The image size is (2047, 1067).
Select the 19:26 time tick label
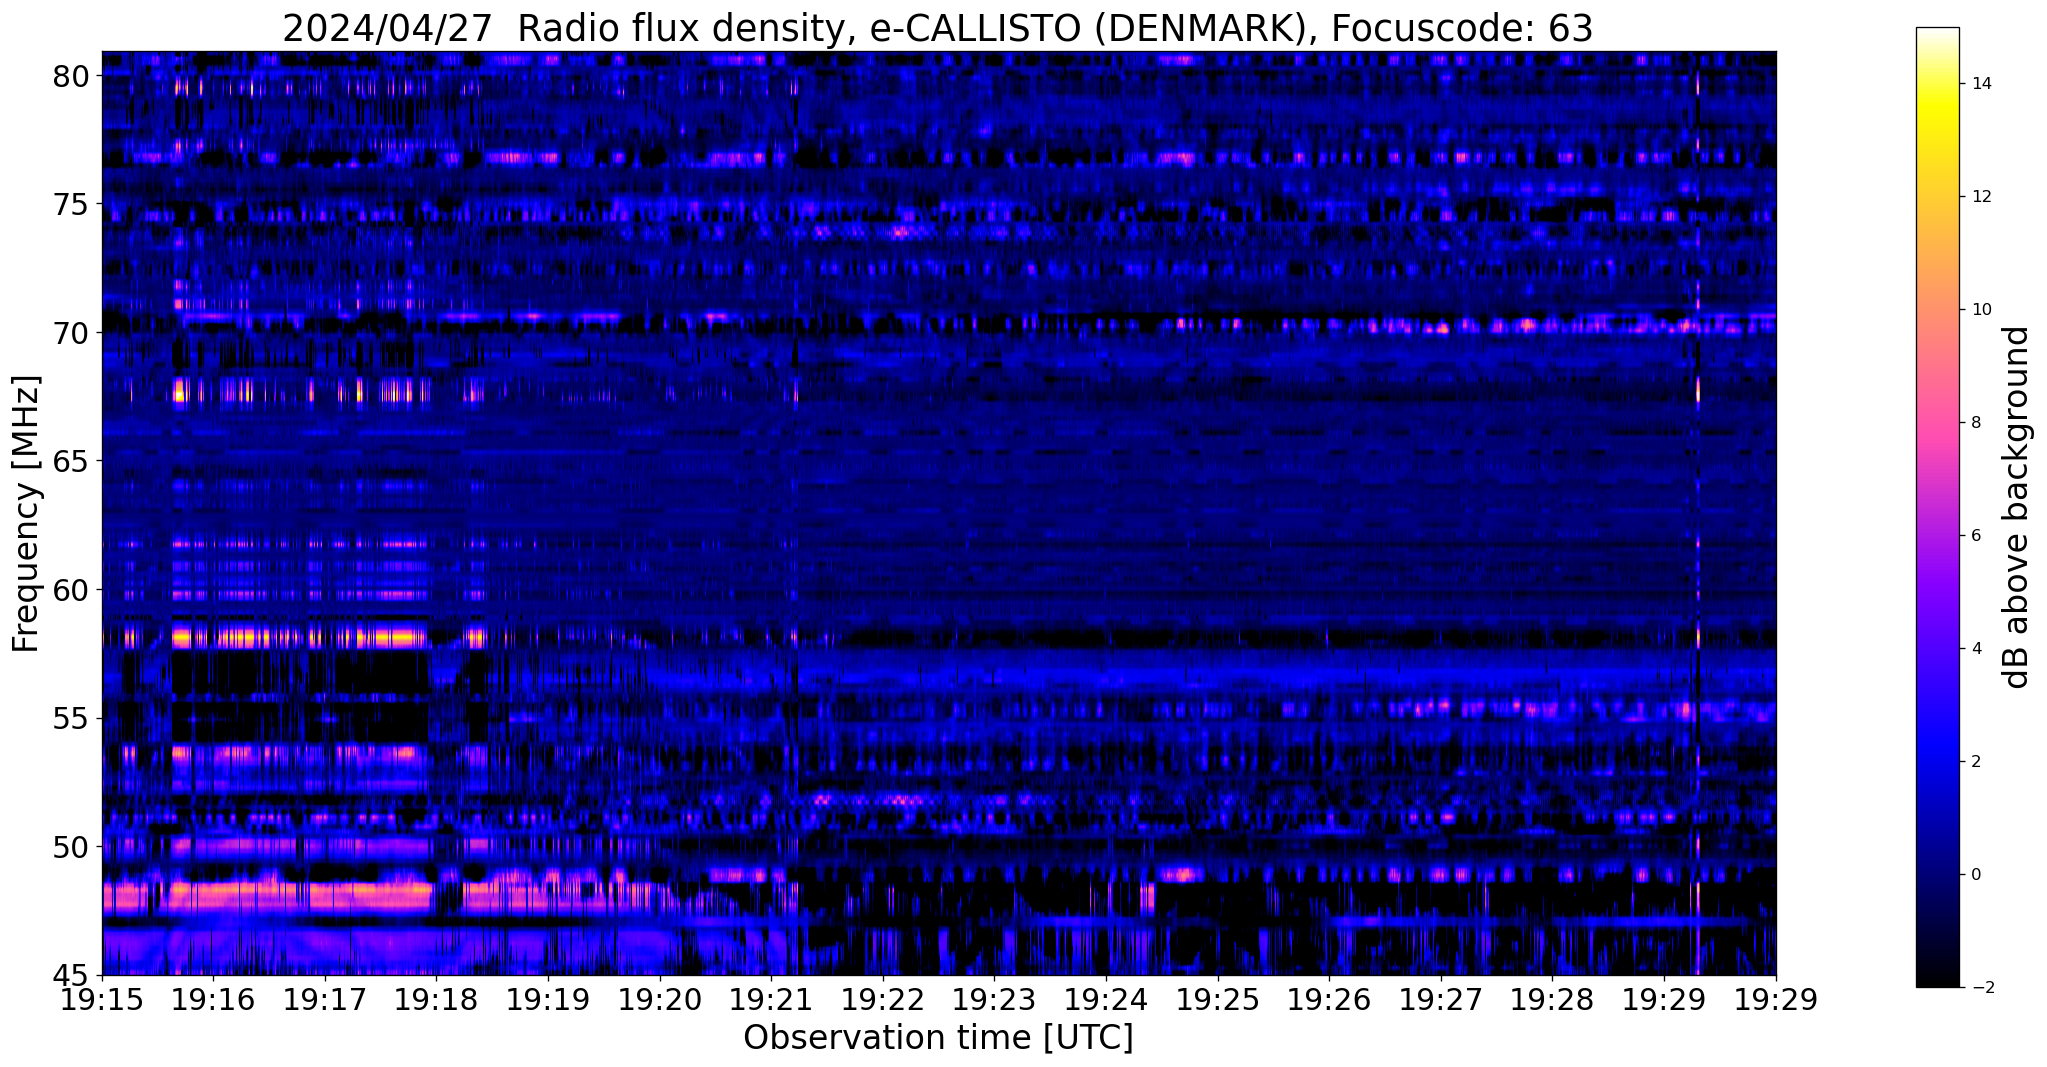point(1329,999)
